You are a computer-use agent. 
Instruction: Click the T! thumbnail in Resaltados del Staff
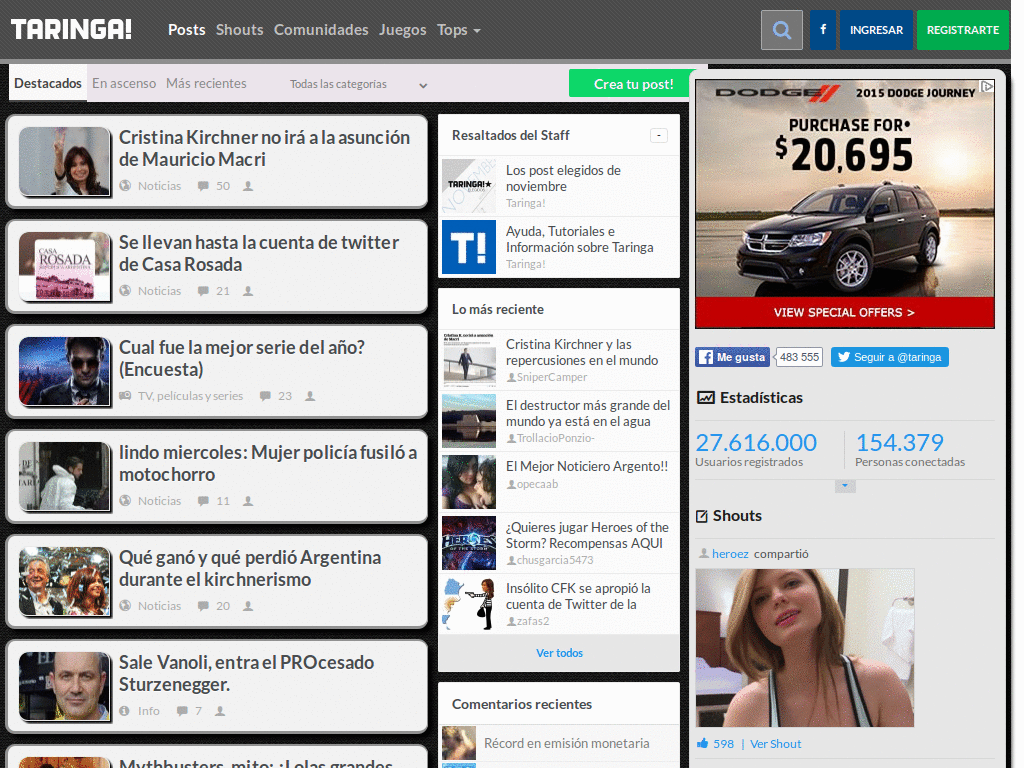[x=469, y=247]
